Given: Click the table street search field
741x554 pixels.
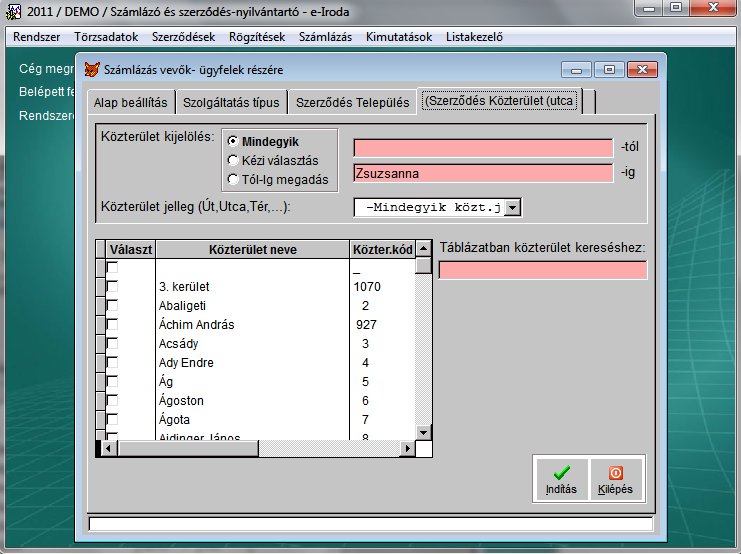Looking at the screenshot, I should (x=542, y=270).
